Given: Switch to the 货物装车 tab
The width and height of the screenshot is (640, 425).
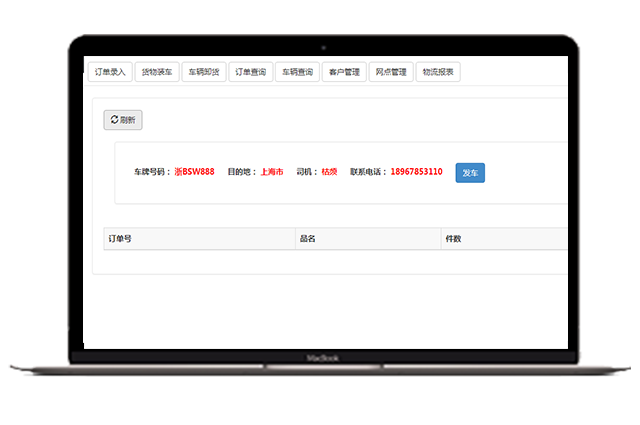Looking at the screenshot, I should click(157, 72).
